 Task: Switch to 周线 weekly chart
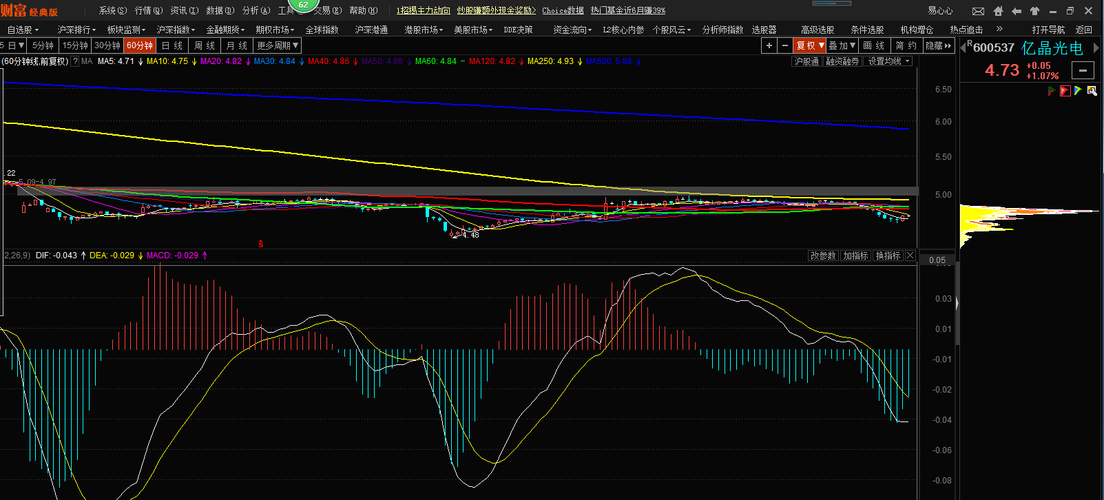click(204, 45)
